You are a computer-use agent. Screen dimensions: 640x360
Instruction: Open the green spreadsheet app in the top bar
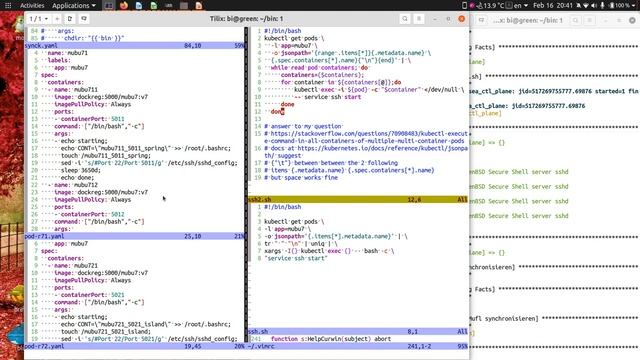point(153,5)
